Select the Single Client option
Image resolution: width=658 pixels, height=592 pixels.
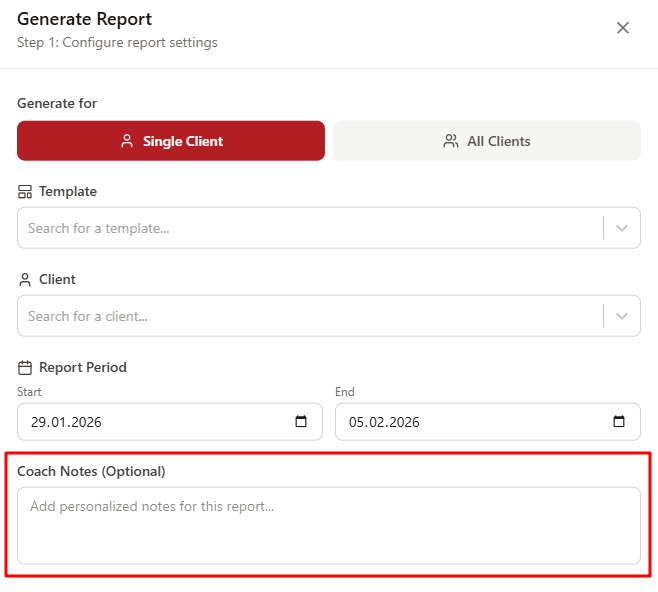click(171, 141)
